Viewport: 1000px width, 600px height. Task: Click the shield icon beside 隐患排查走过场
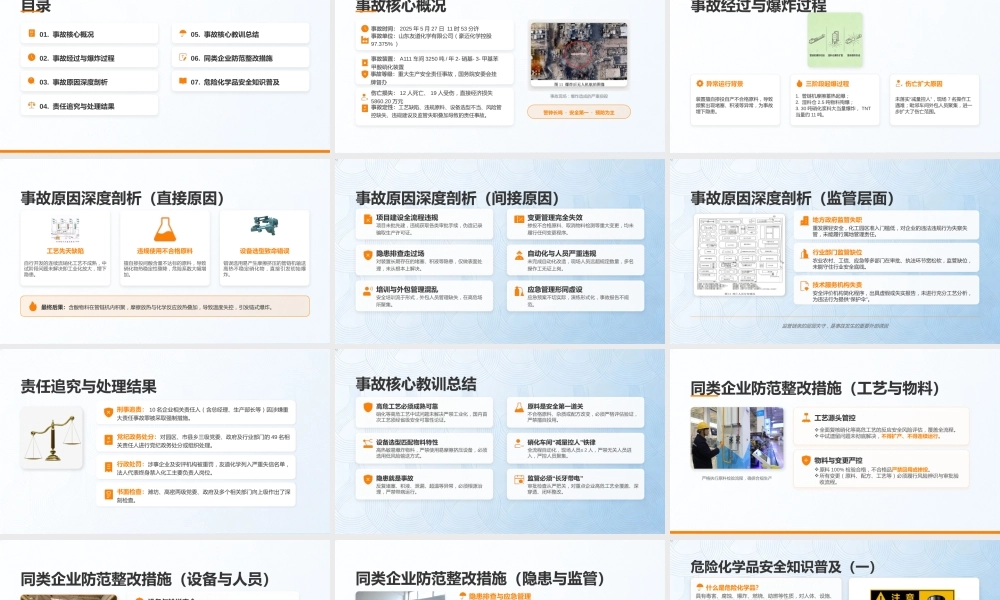coord(367,255)
